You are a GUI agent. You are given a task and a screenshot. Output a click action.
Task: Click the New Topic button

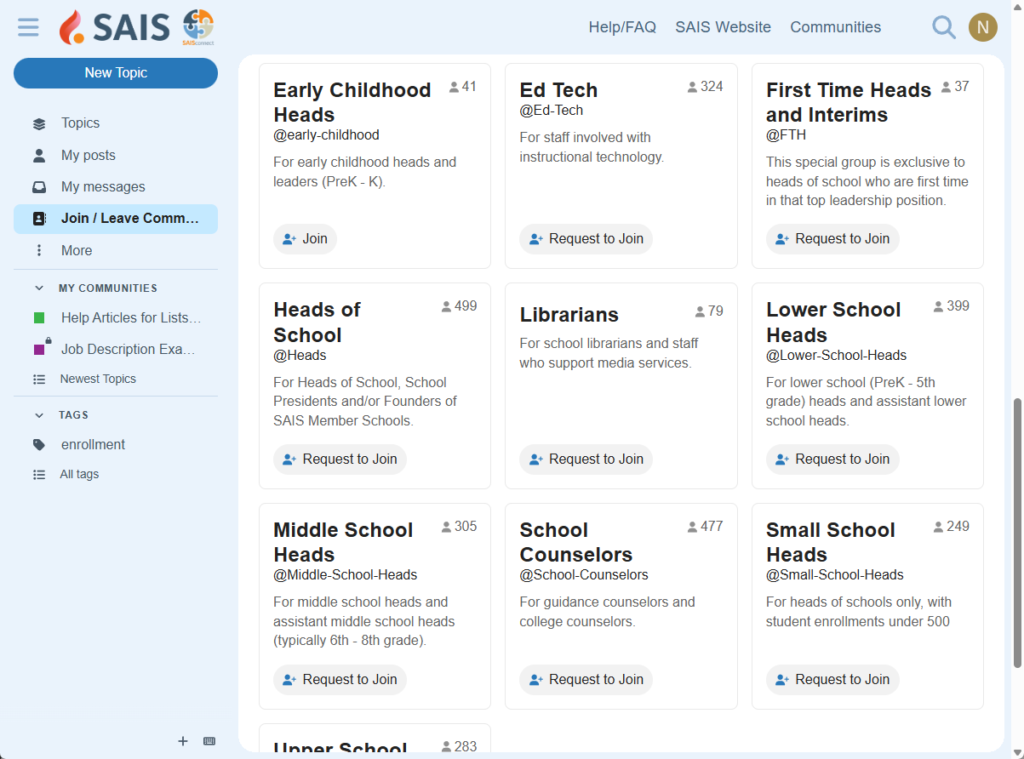115,73
